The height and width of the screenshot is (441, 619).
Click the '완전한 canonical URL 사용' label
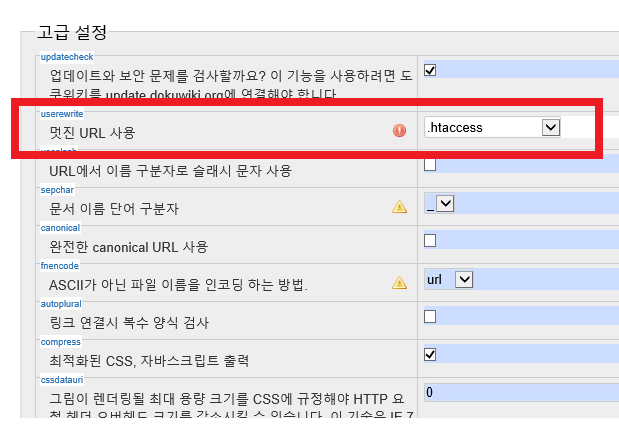129,247
